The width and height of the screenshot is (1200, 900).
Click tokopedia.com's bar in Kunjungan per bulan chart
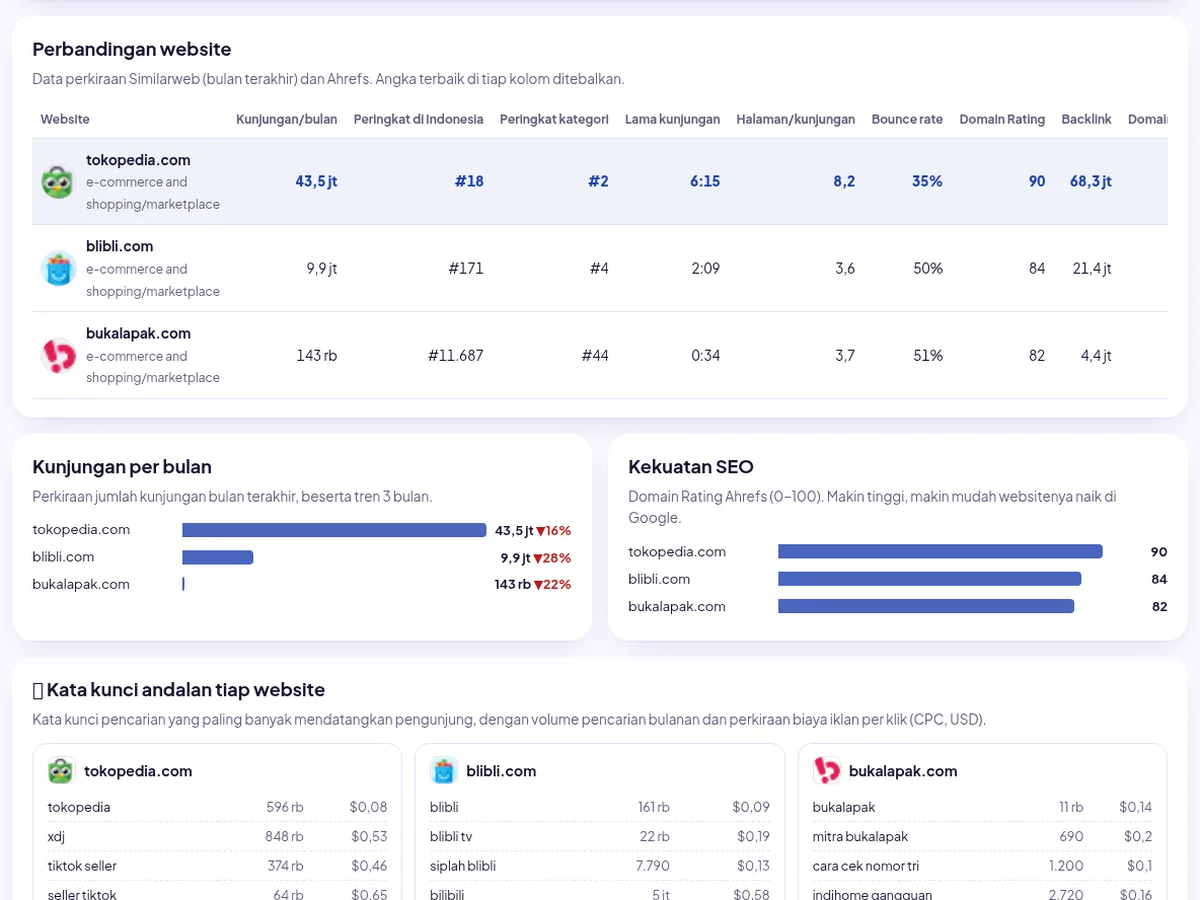[x=334, y=530]
